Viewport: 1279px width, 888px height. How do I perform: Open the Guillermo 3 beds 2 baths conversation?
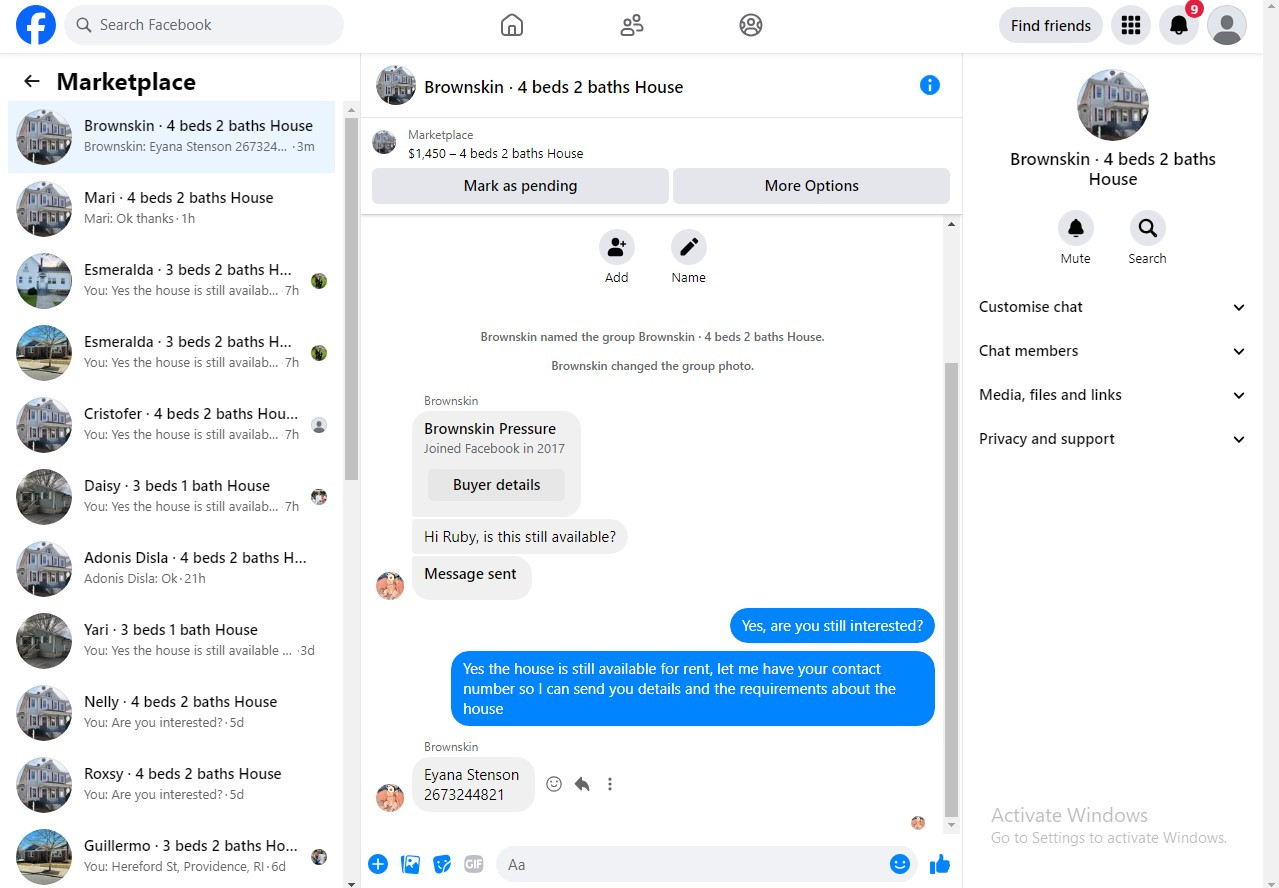[x=172, y=857]
